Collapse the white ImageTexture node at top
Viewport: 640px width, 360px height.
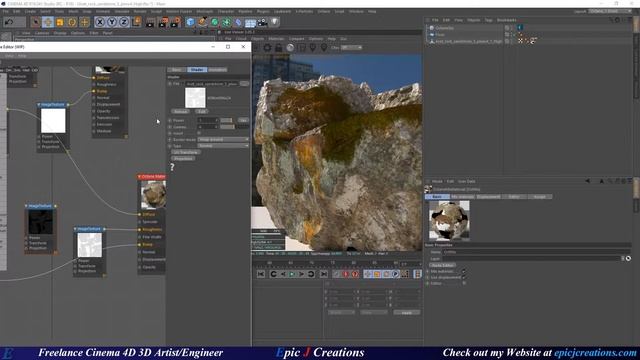(x=39, y=105)
